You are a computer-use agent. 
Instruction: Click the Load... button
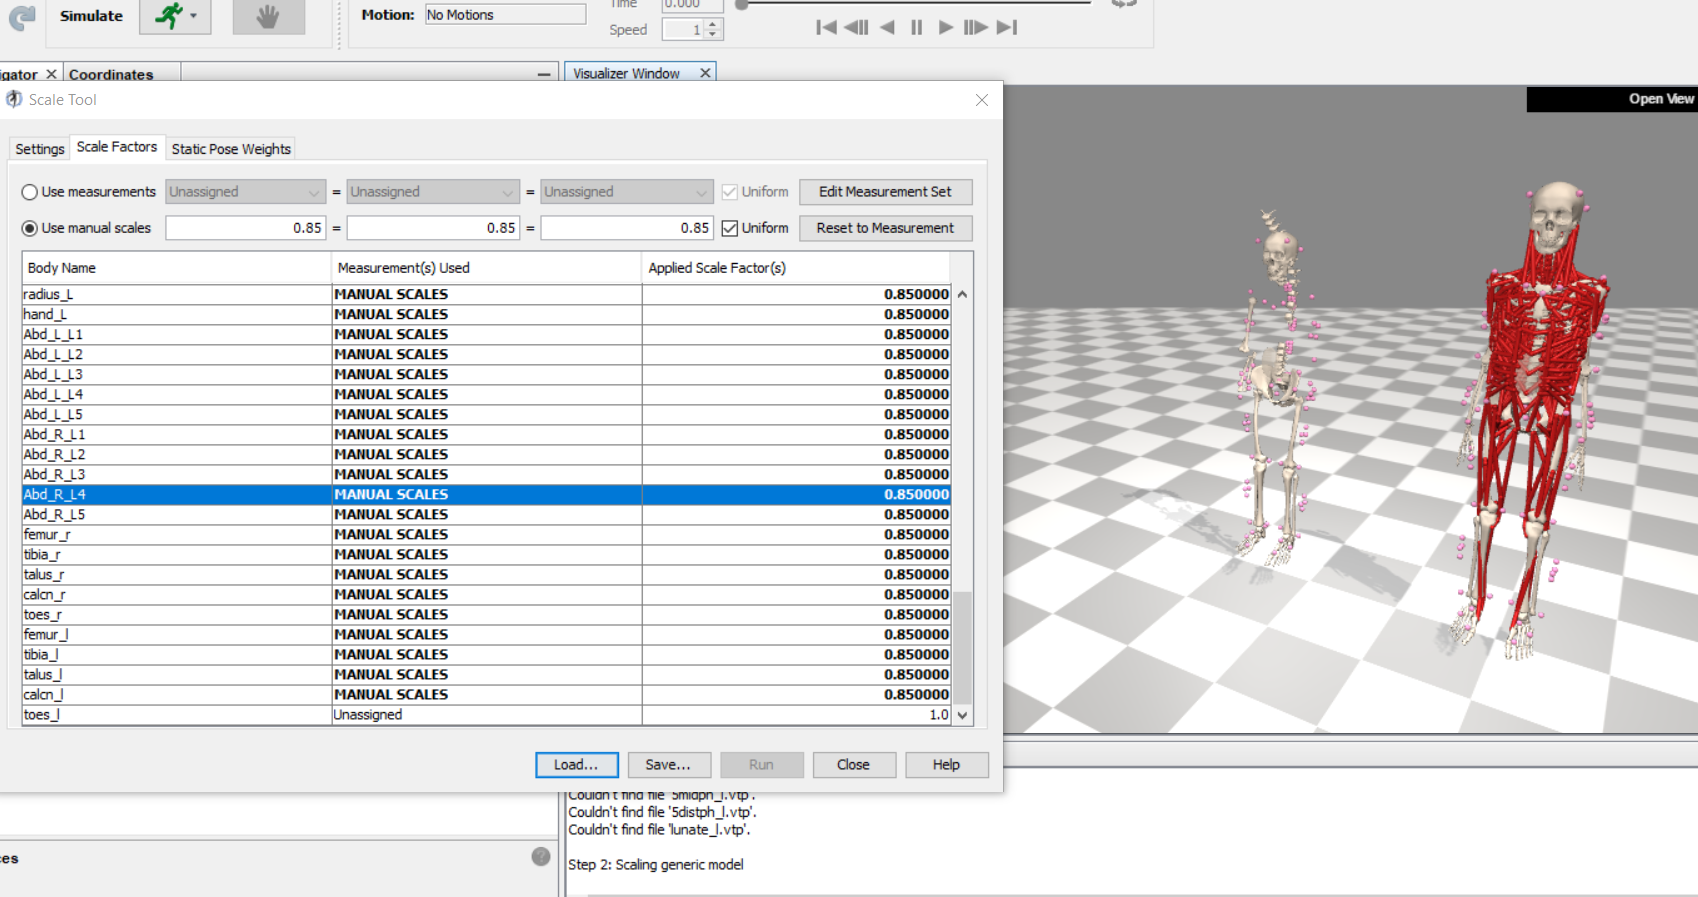click(577, 765)
